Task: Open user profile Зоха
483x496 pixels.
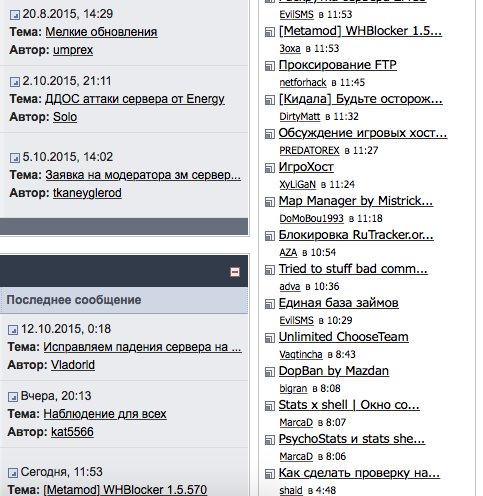Action: [x=290, y=49]
